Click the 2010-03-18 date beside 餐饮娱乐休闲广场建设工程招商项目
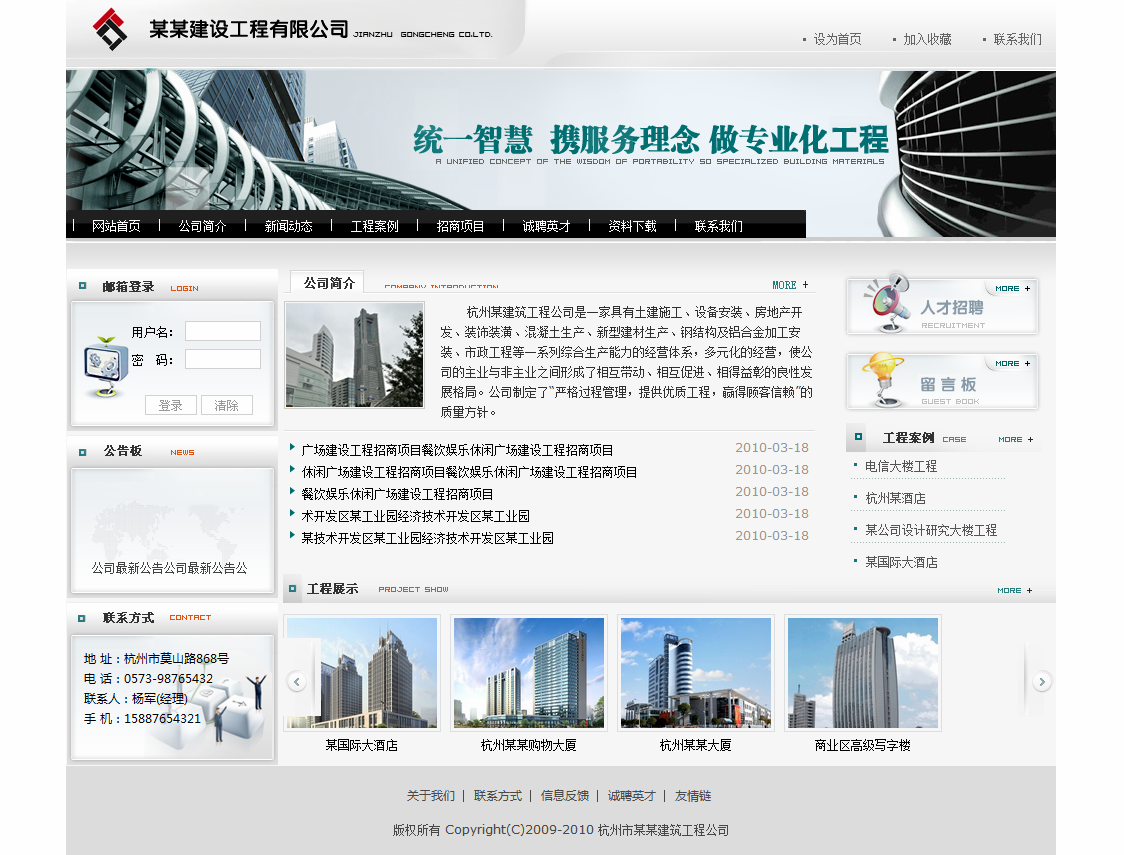The image size is (1124, 855). click(772, 492)
